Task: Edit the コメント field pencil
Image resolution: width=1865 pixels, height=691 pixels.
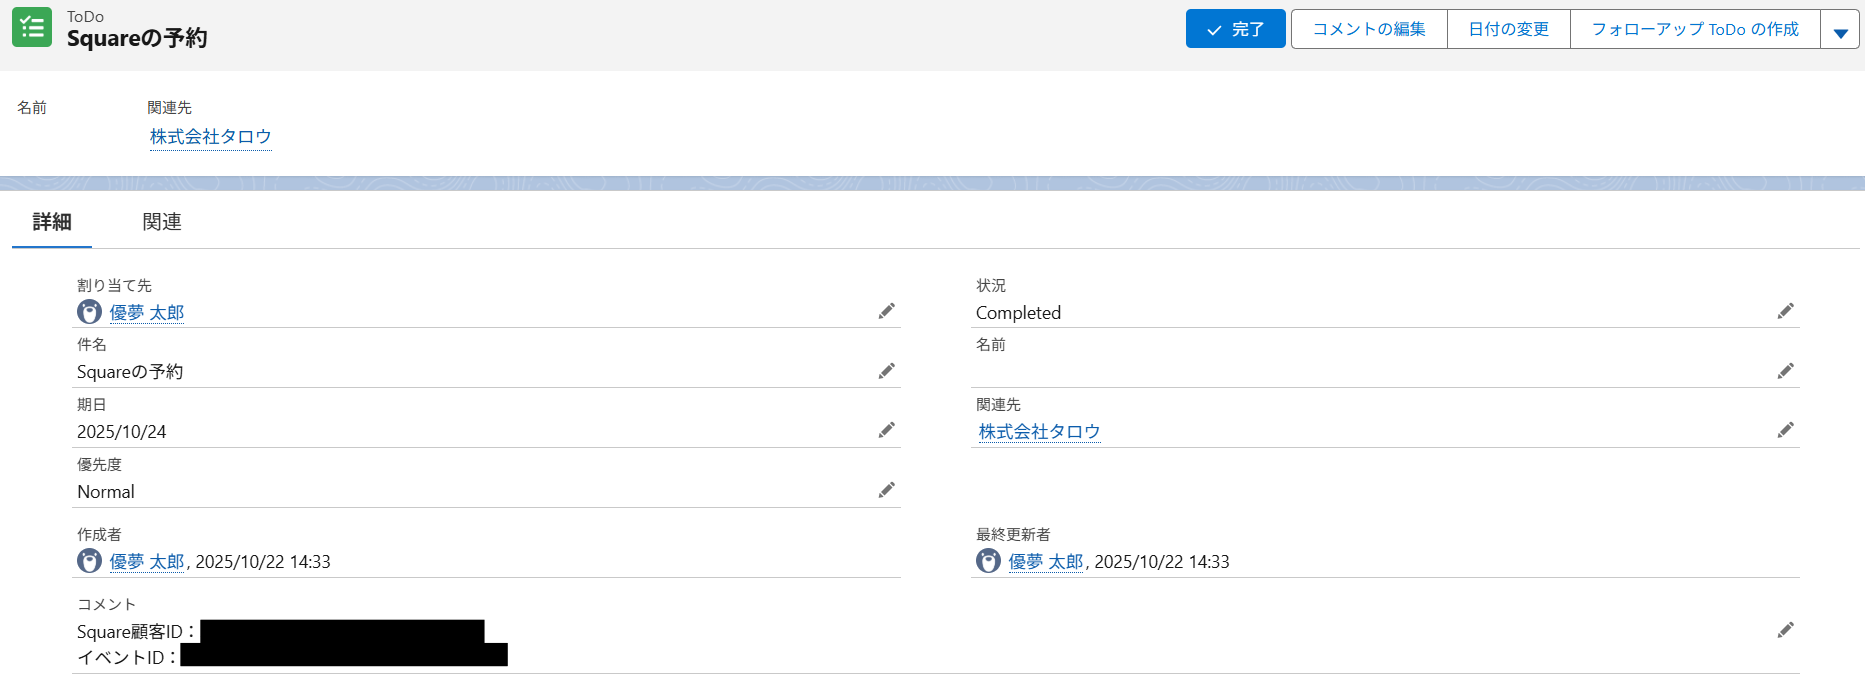Action: pos(1785,630)
